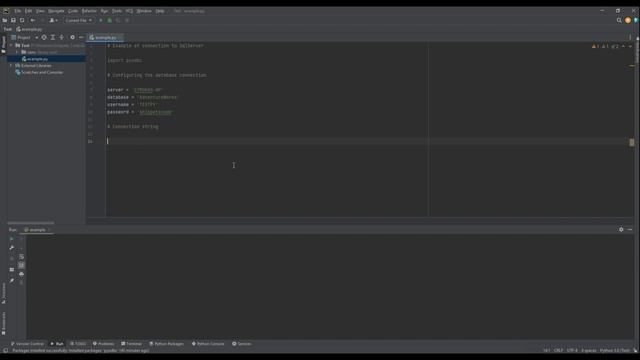Click the line starting with server =
640x360 pixels.
tap(135, 90)
